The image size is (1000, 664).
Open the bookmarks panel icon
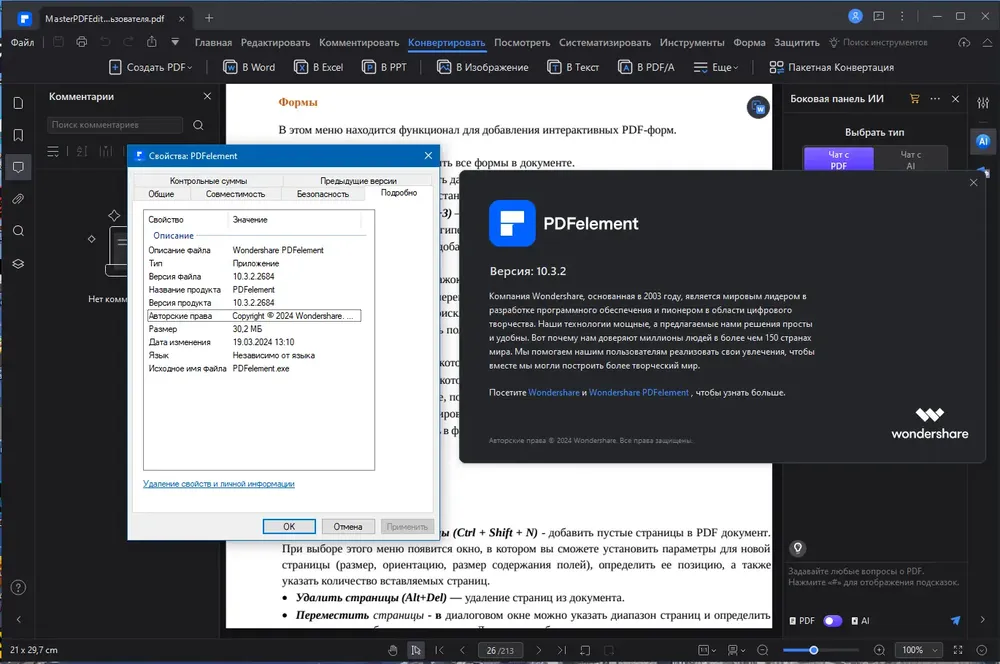click(18, 135)
